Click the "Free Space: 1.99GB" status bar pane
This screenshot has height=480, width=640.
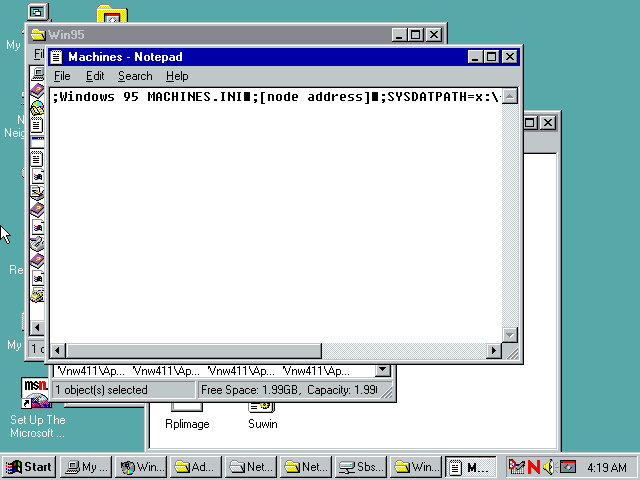tap(290, 390)
